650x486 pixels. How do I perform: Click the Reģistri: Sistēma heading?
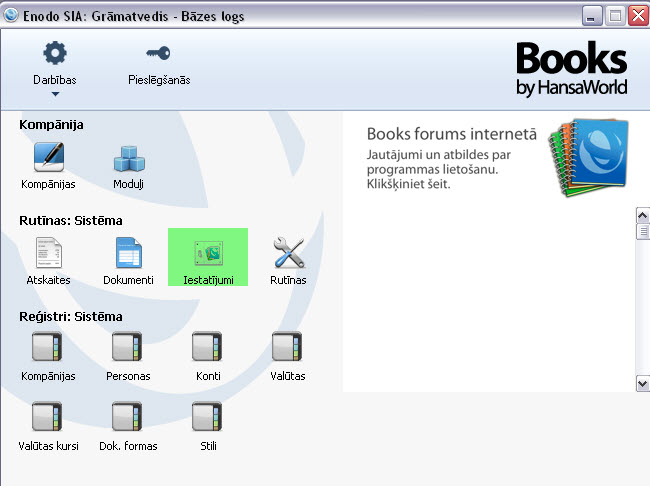(x=71, y=317)
